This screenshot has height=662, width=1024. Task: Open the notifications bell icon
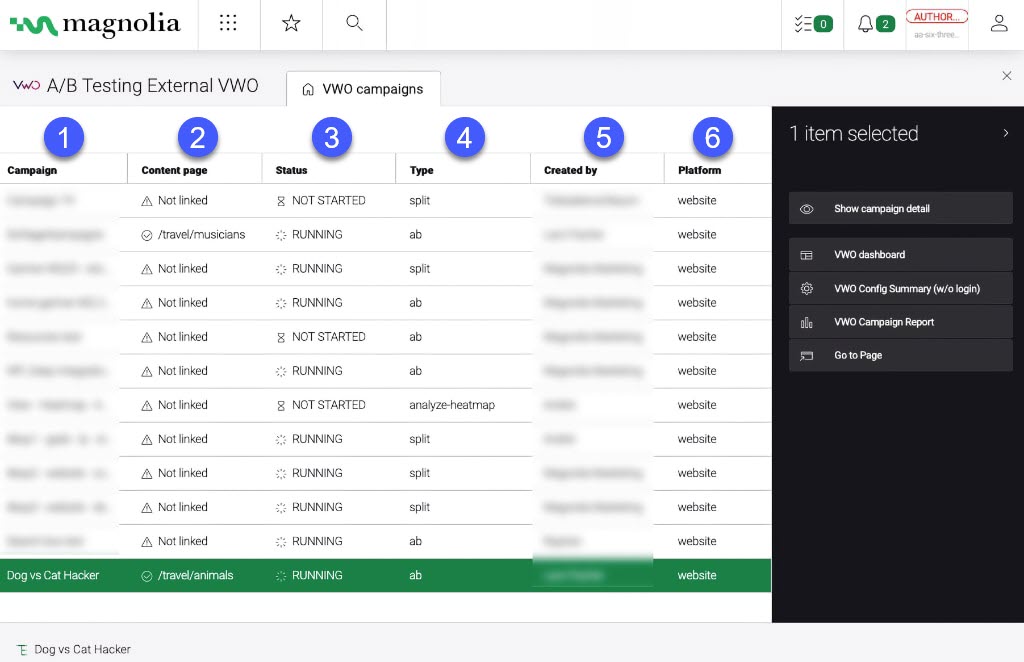pos(875,24)
